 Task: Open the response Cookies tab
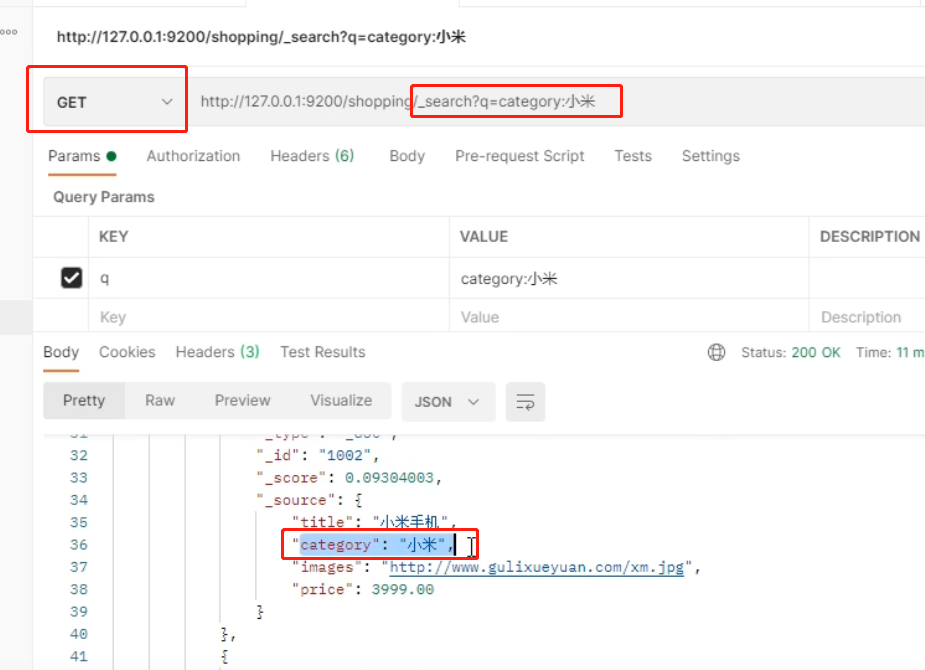127,352
